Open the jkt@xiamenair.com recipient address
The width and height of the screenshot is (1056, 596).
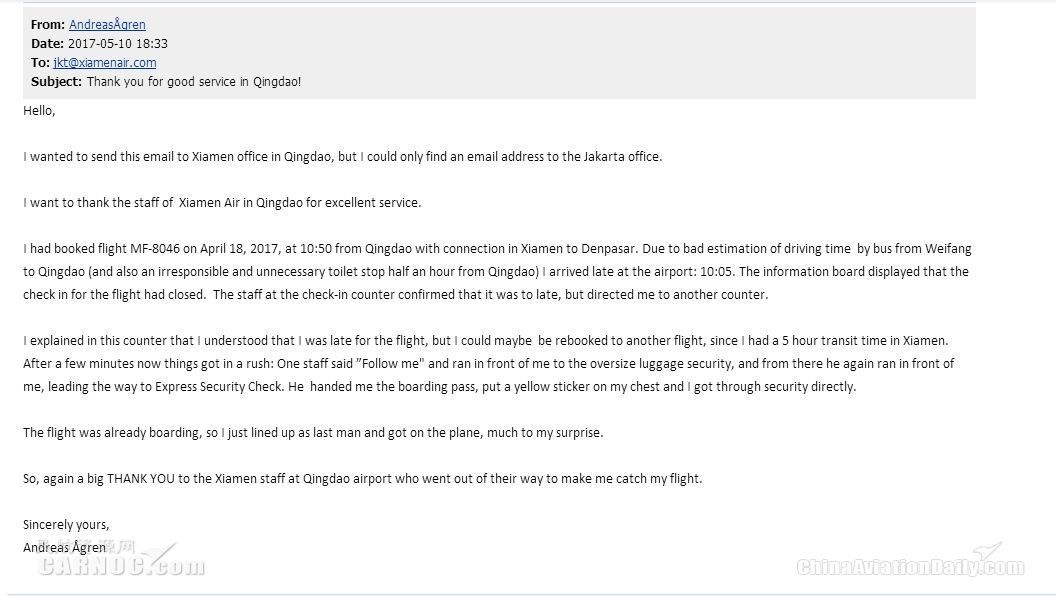pyautogui.click(x=104, y=63)
